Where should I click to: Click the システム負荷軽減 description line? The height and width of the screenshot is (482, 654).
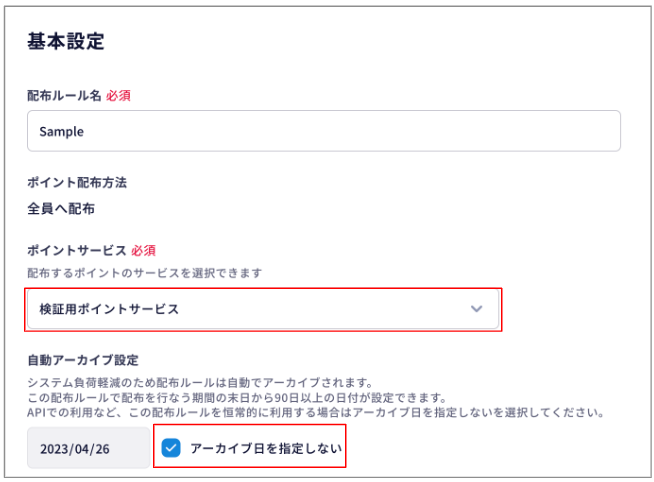pos(199,381)
